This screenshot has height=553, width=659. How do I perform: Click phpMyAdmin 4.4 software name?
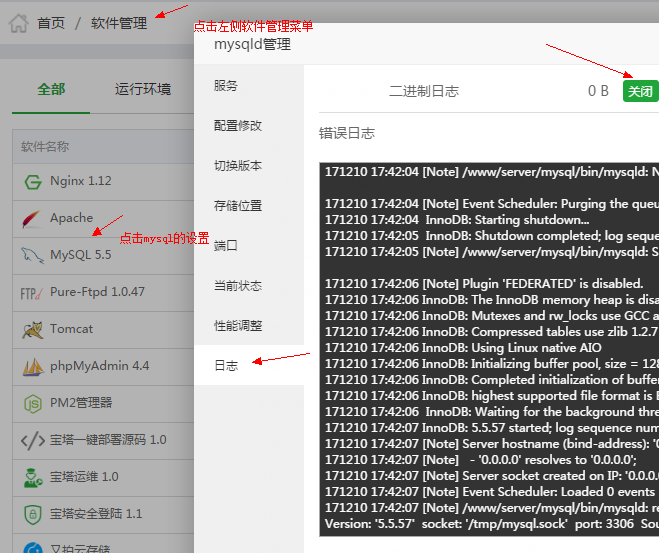(x=100, y=366)
